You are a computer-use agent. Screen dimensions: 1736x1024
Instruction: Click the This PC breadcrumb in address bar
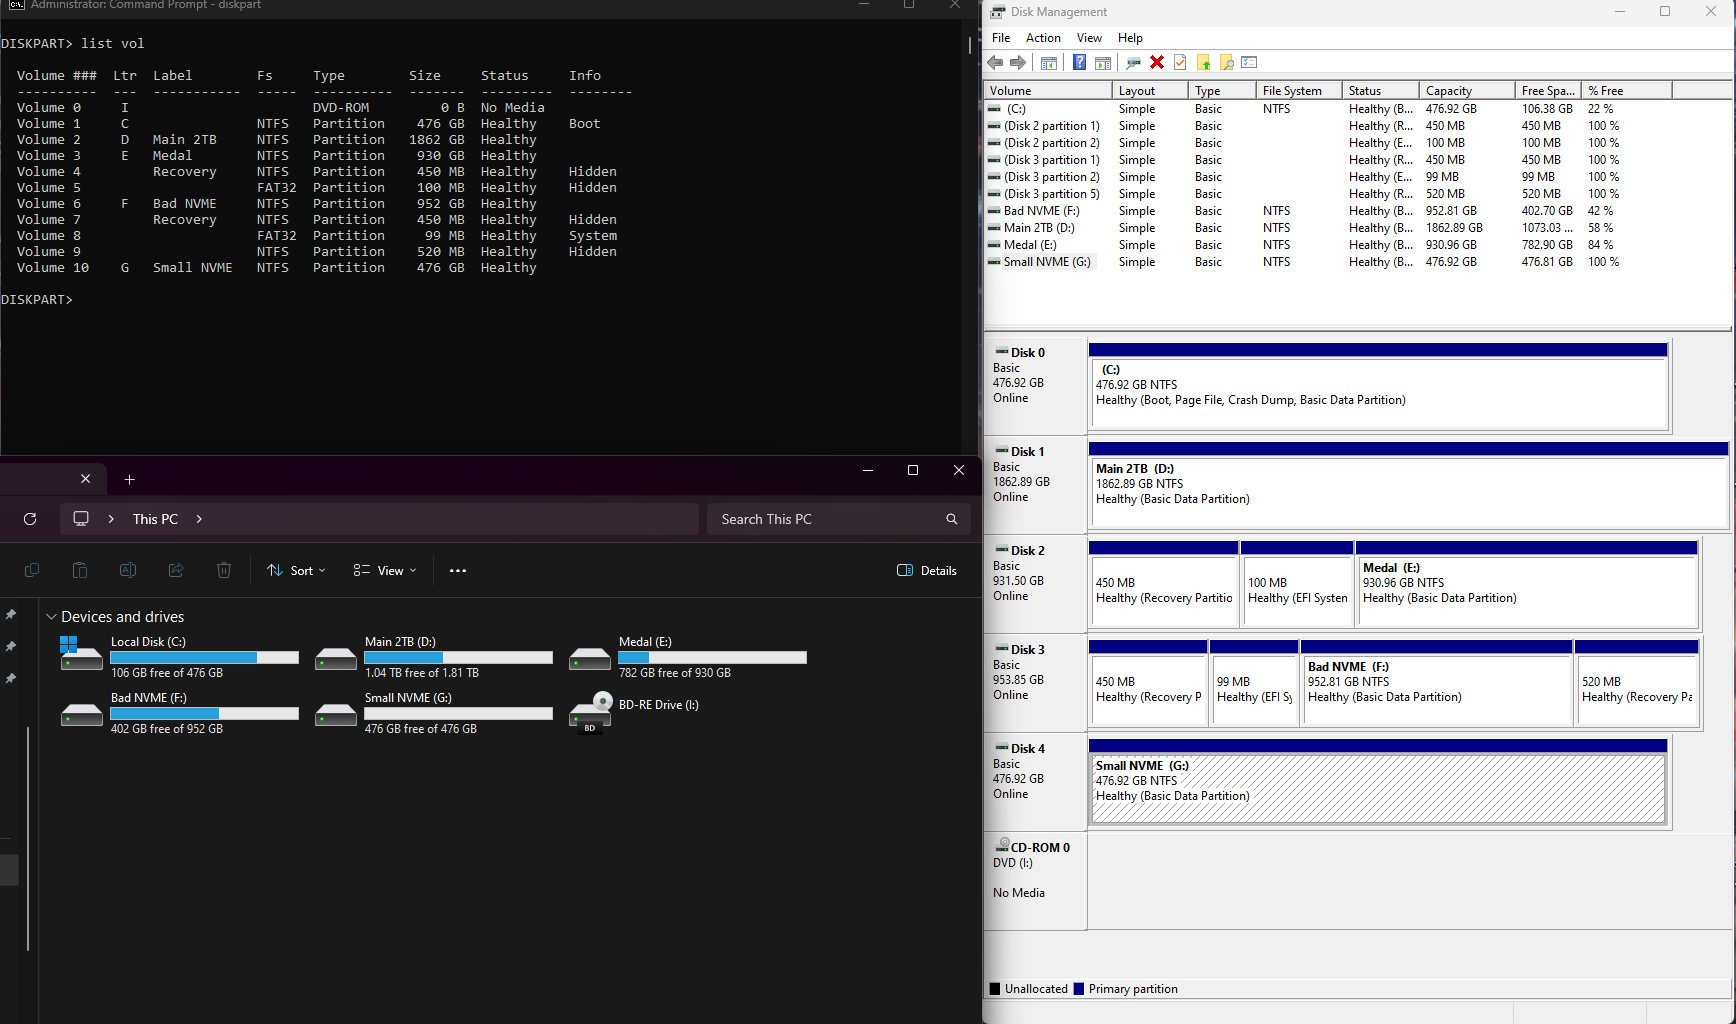click(155, 519)
